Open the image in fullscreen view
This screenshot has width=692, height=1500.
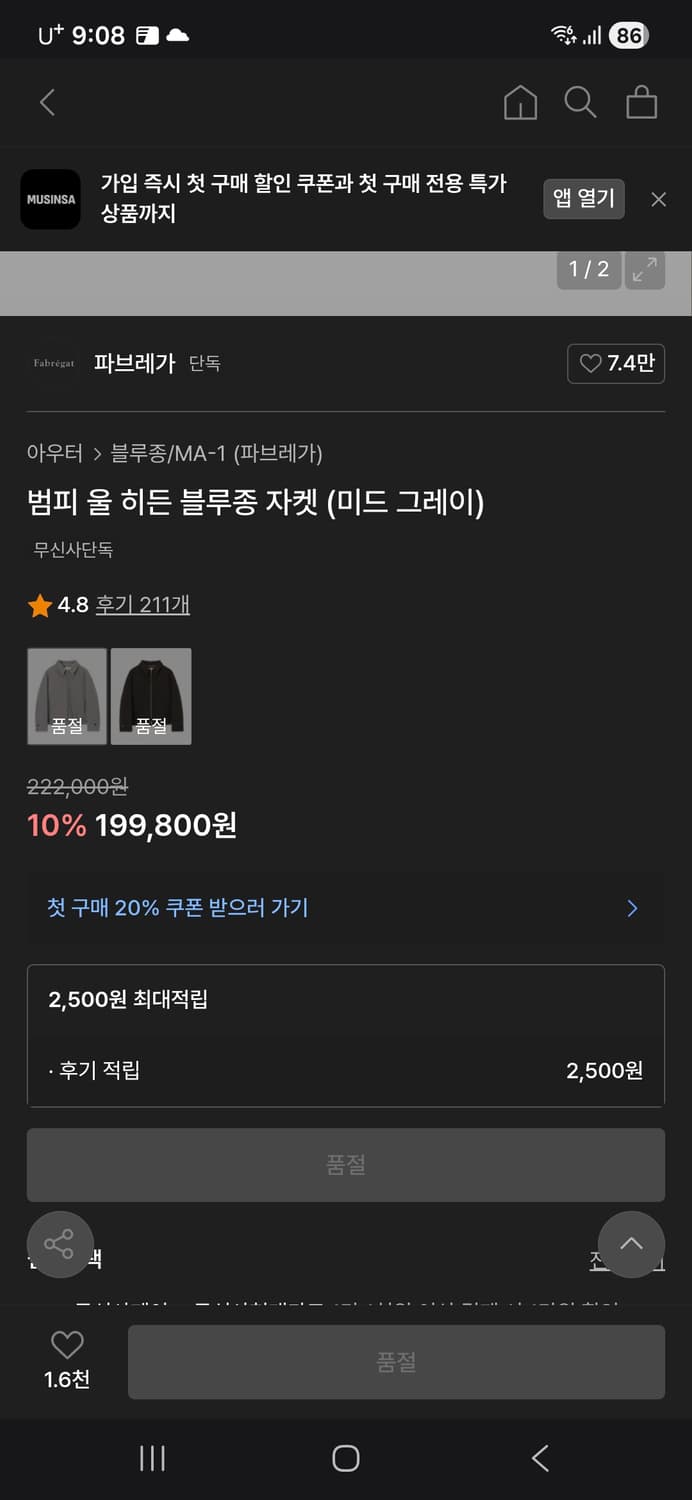(x=644, y=270)
